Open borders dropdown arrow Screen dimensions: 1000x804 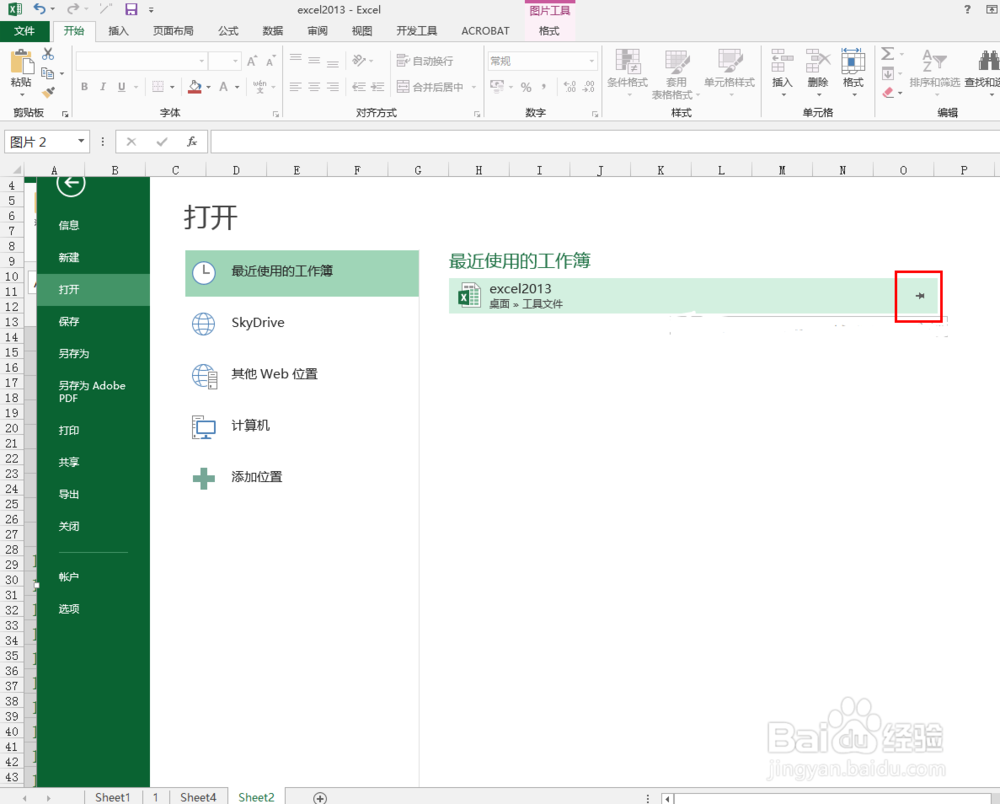(x=172, y=87)
